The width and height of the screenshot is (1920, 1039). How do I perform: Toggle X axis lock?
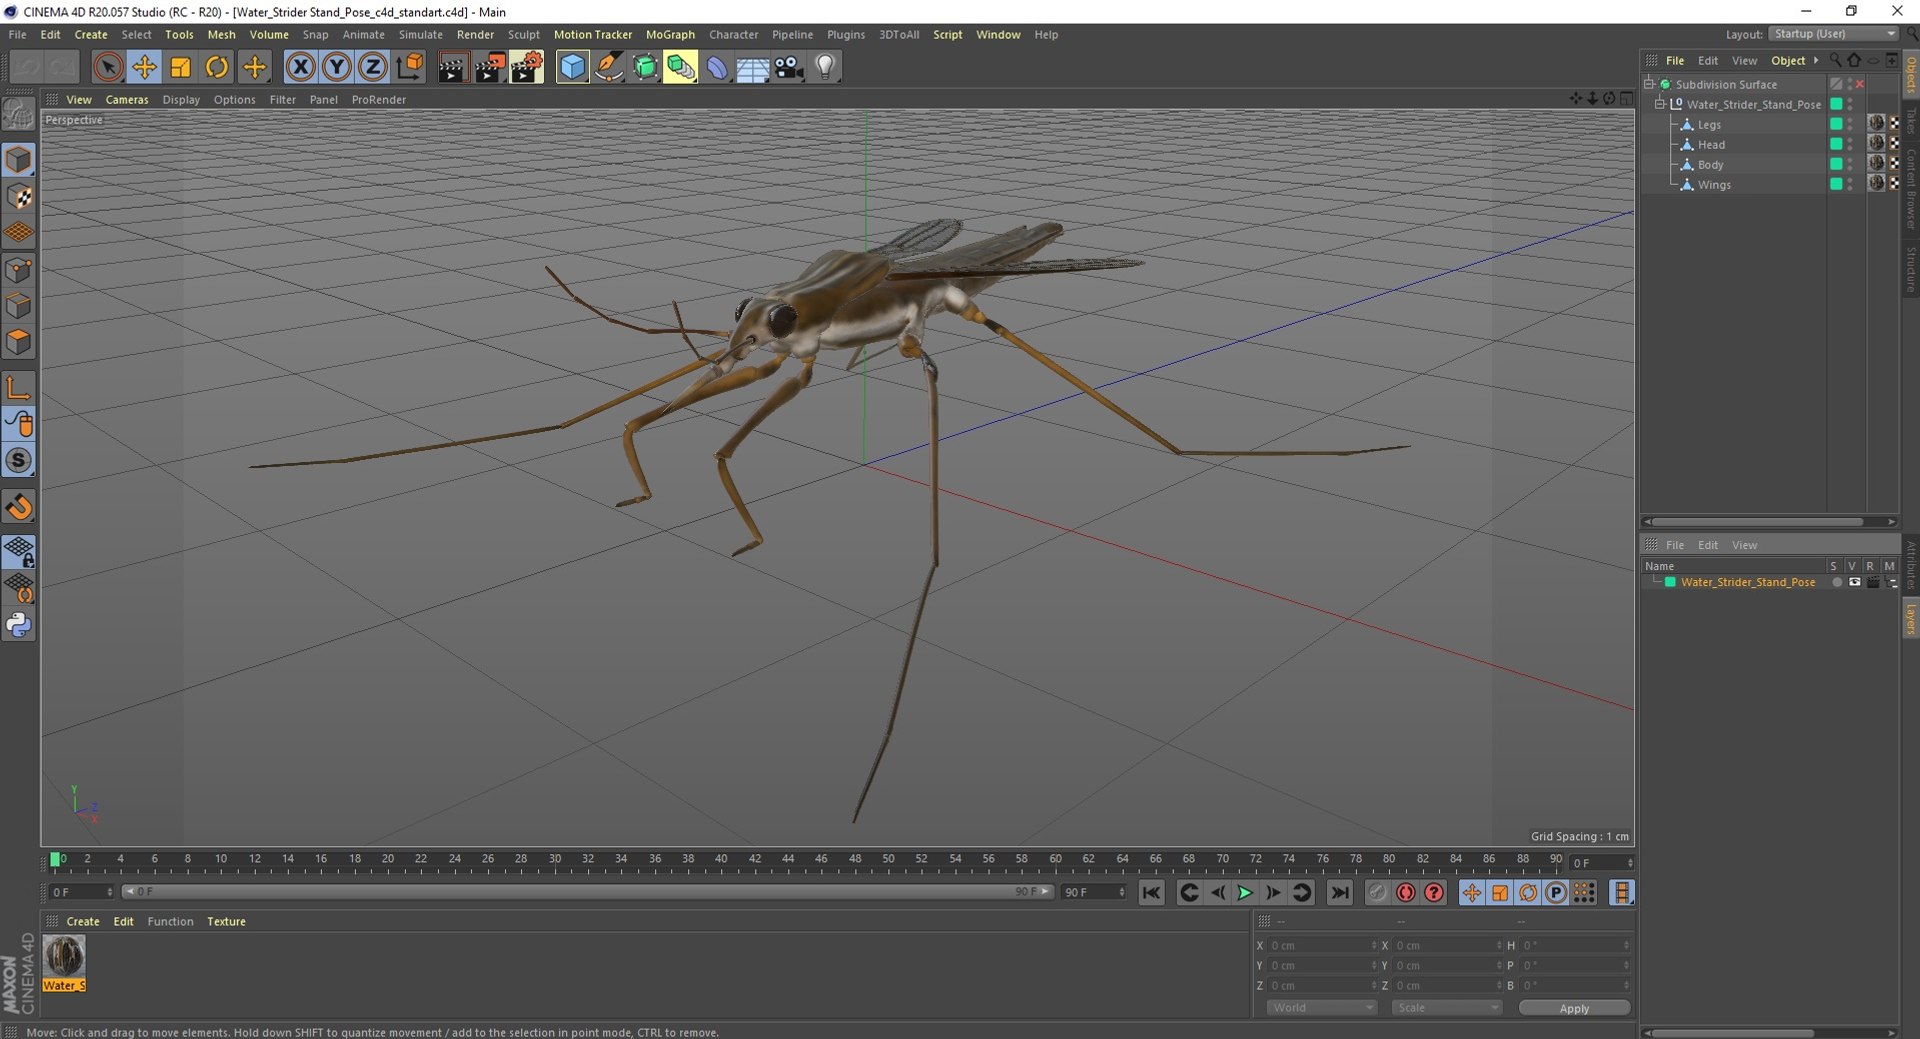coord(300,67)
